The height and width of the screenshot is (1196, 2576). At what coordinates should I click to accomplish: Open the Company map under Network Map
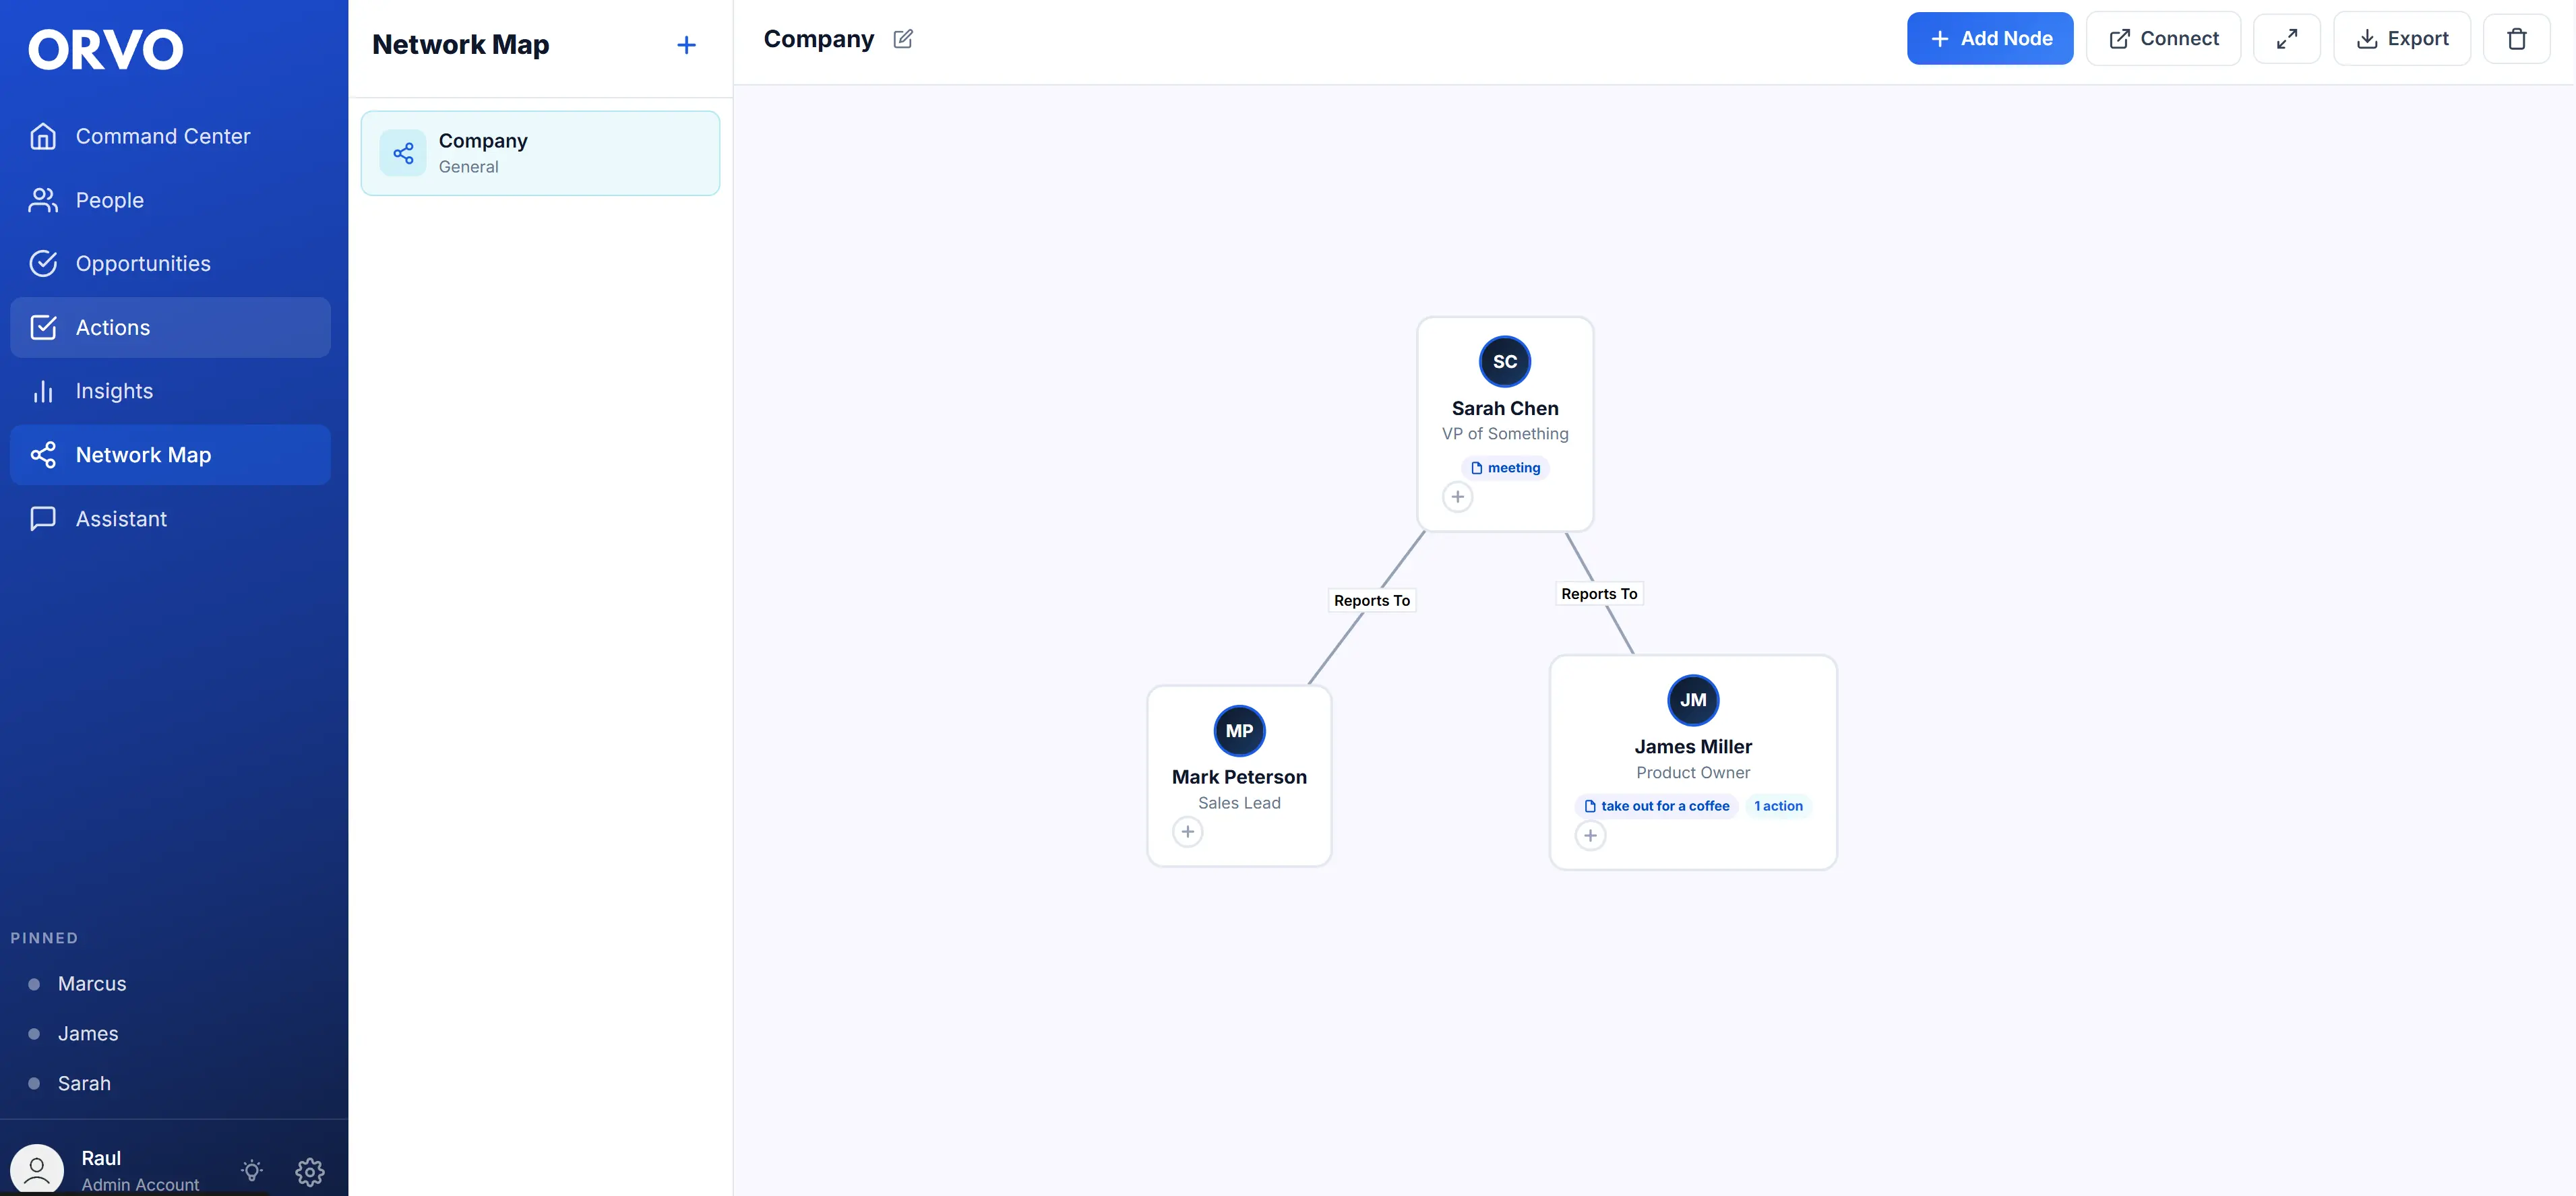click(x=540, y=152)
